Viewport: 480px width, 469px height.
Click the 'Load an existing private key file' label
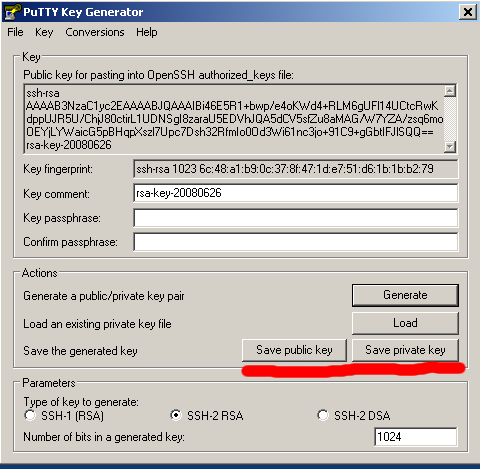[97, 324]
